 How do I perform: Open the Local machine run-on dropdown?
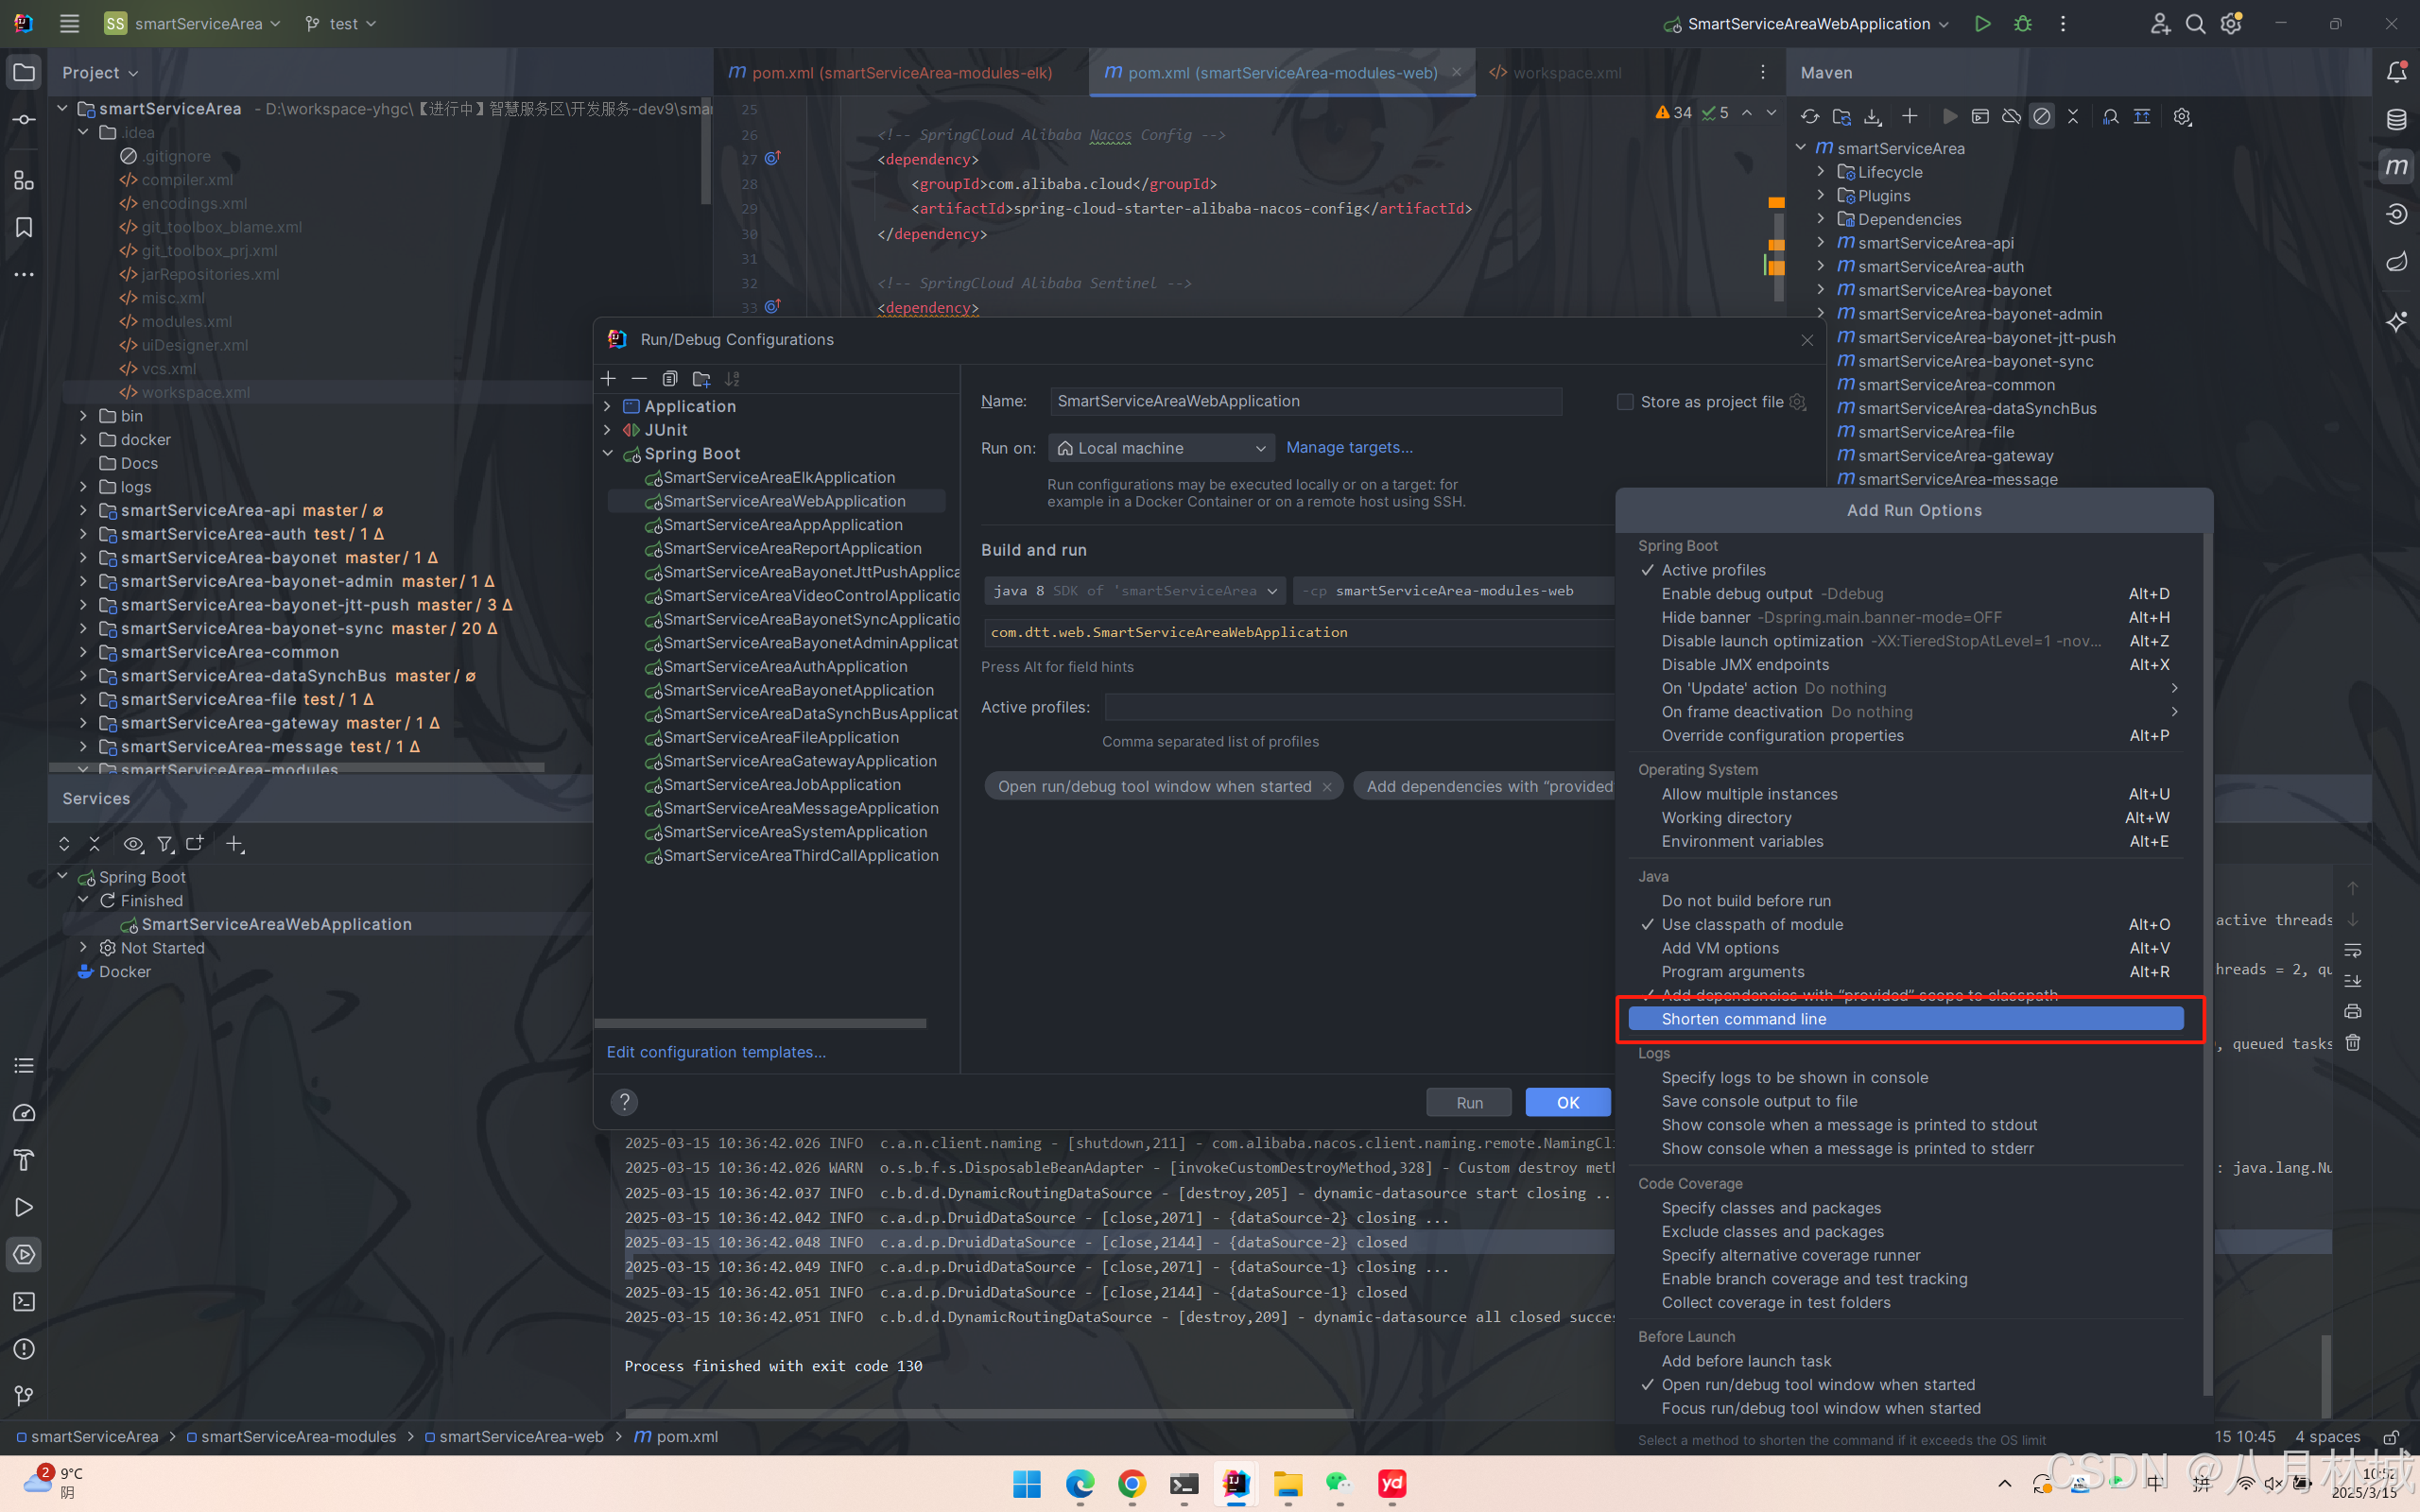(1161, 448)
